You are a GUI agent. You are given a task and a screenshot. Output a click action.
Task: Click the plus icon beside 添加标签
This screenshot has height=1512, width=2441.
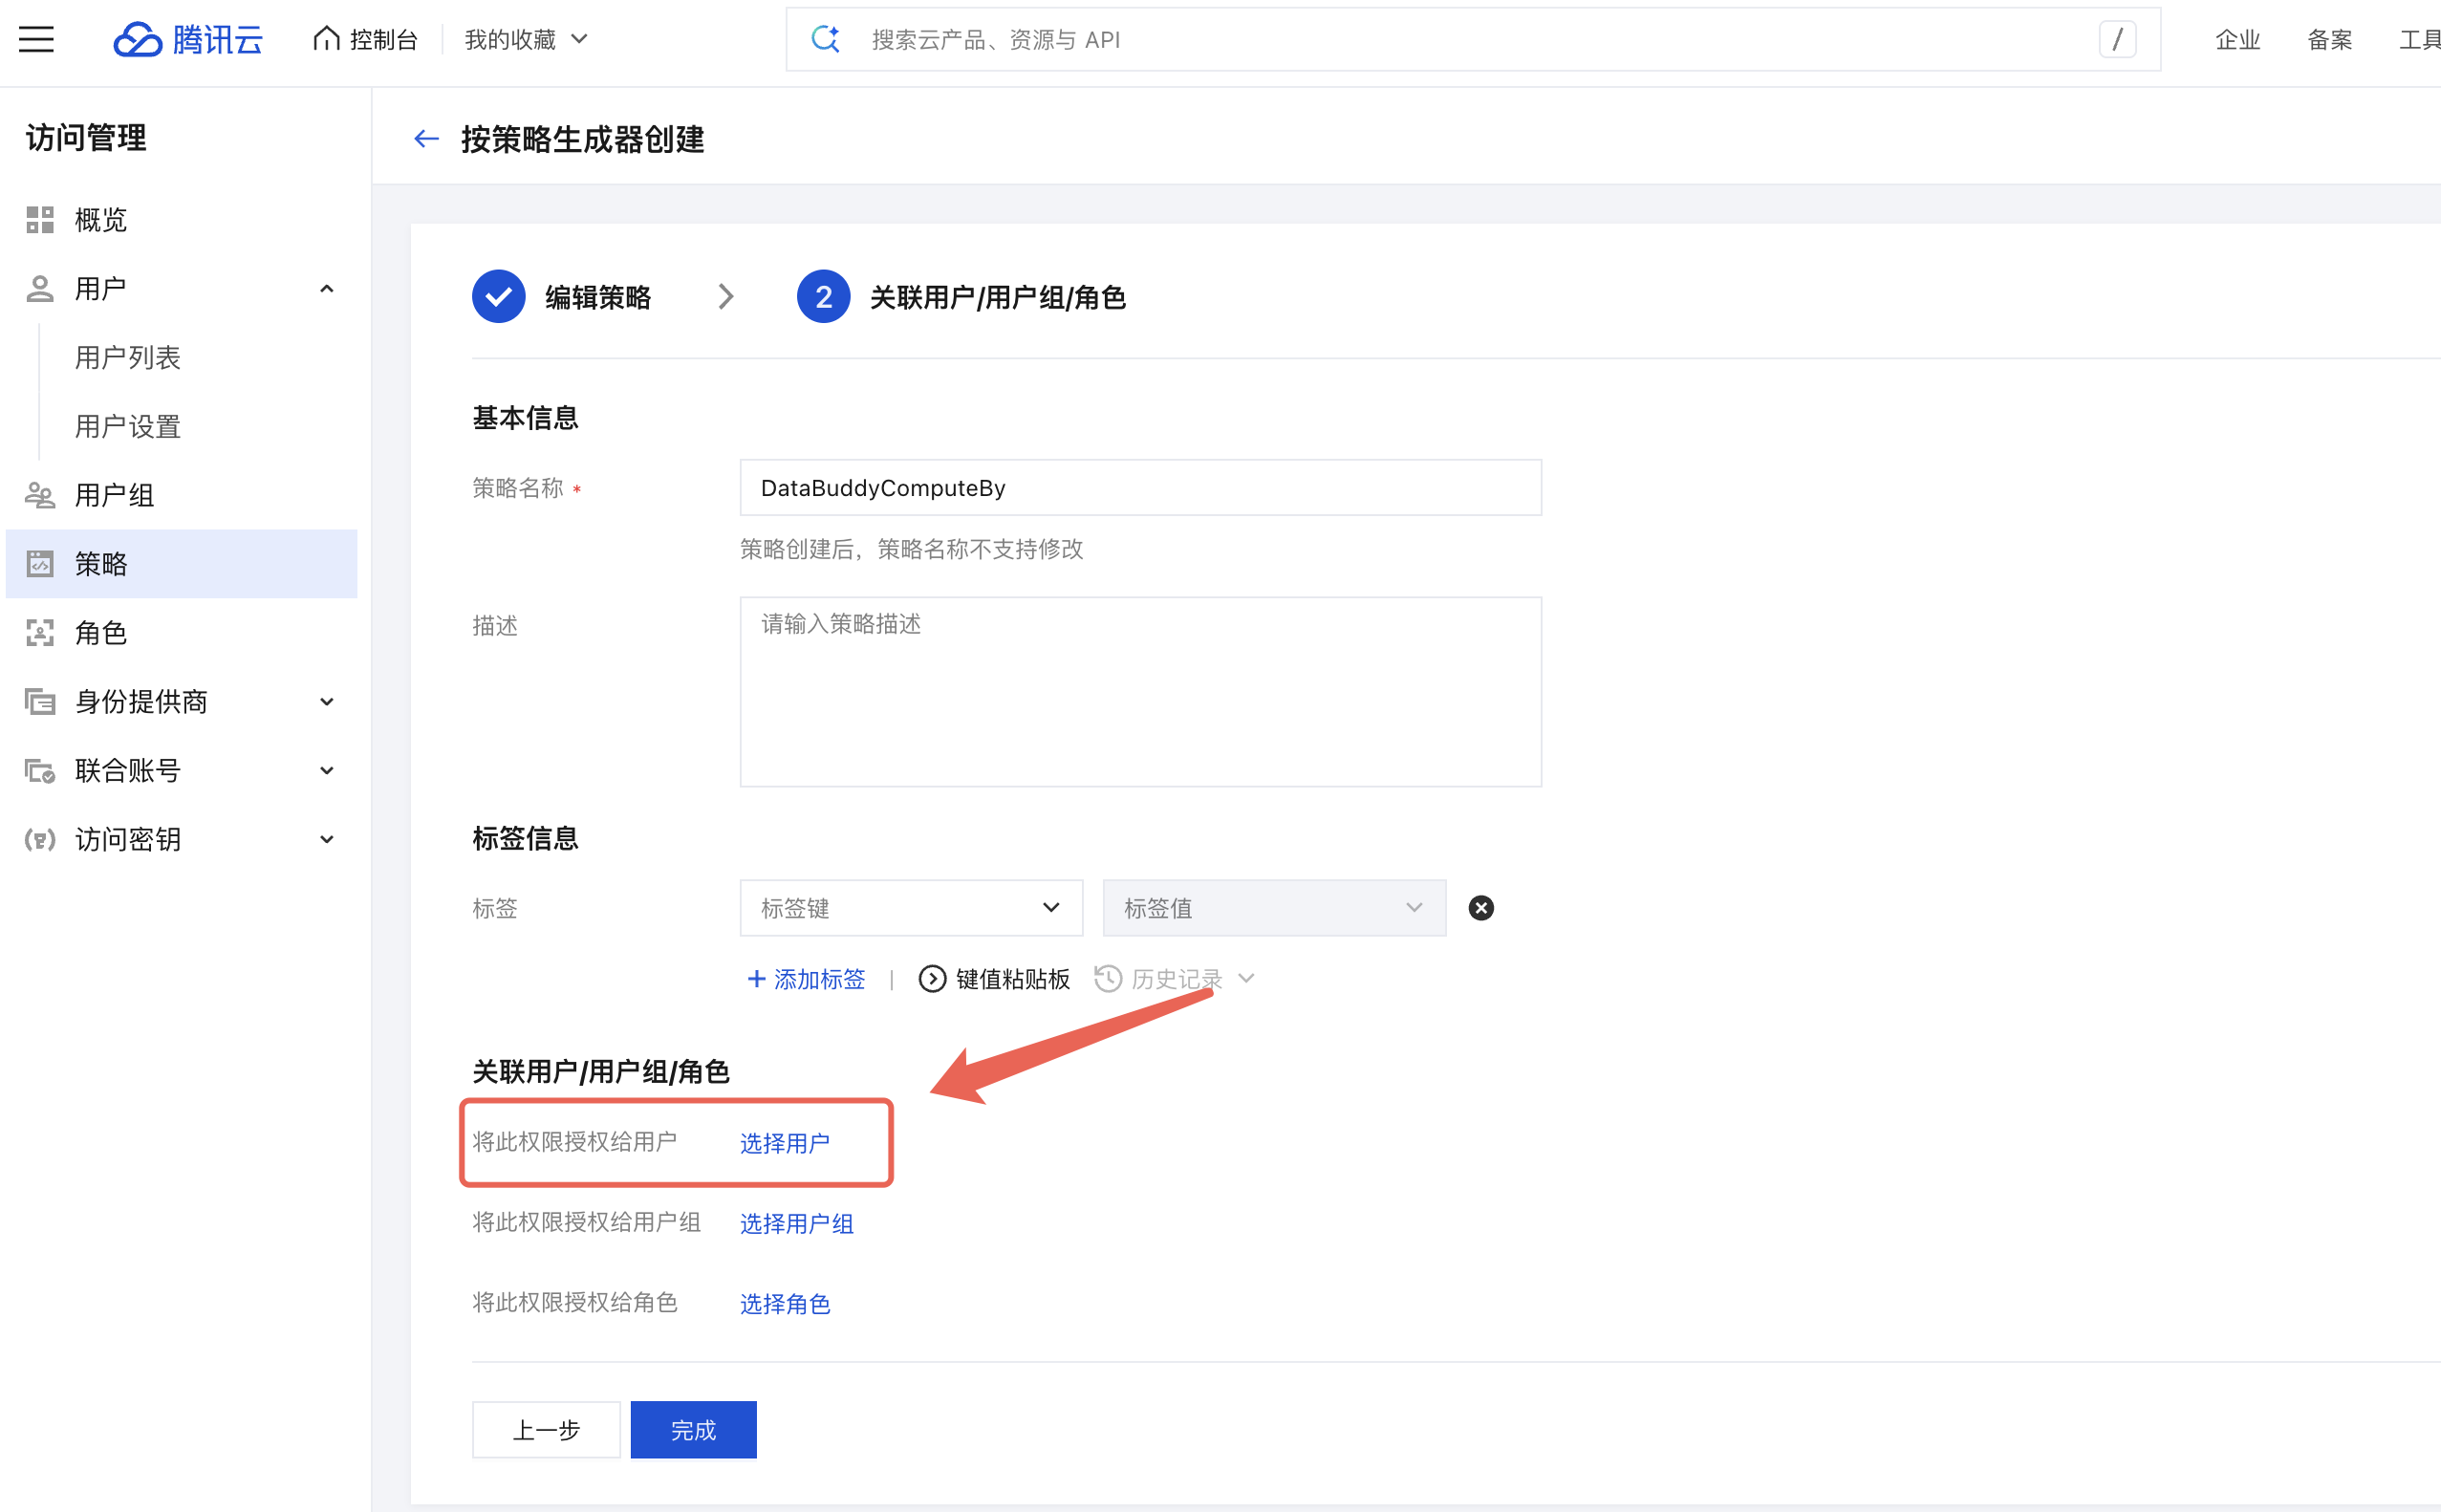coord(757,979)
